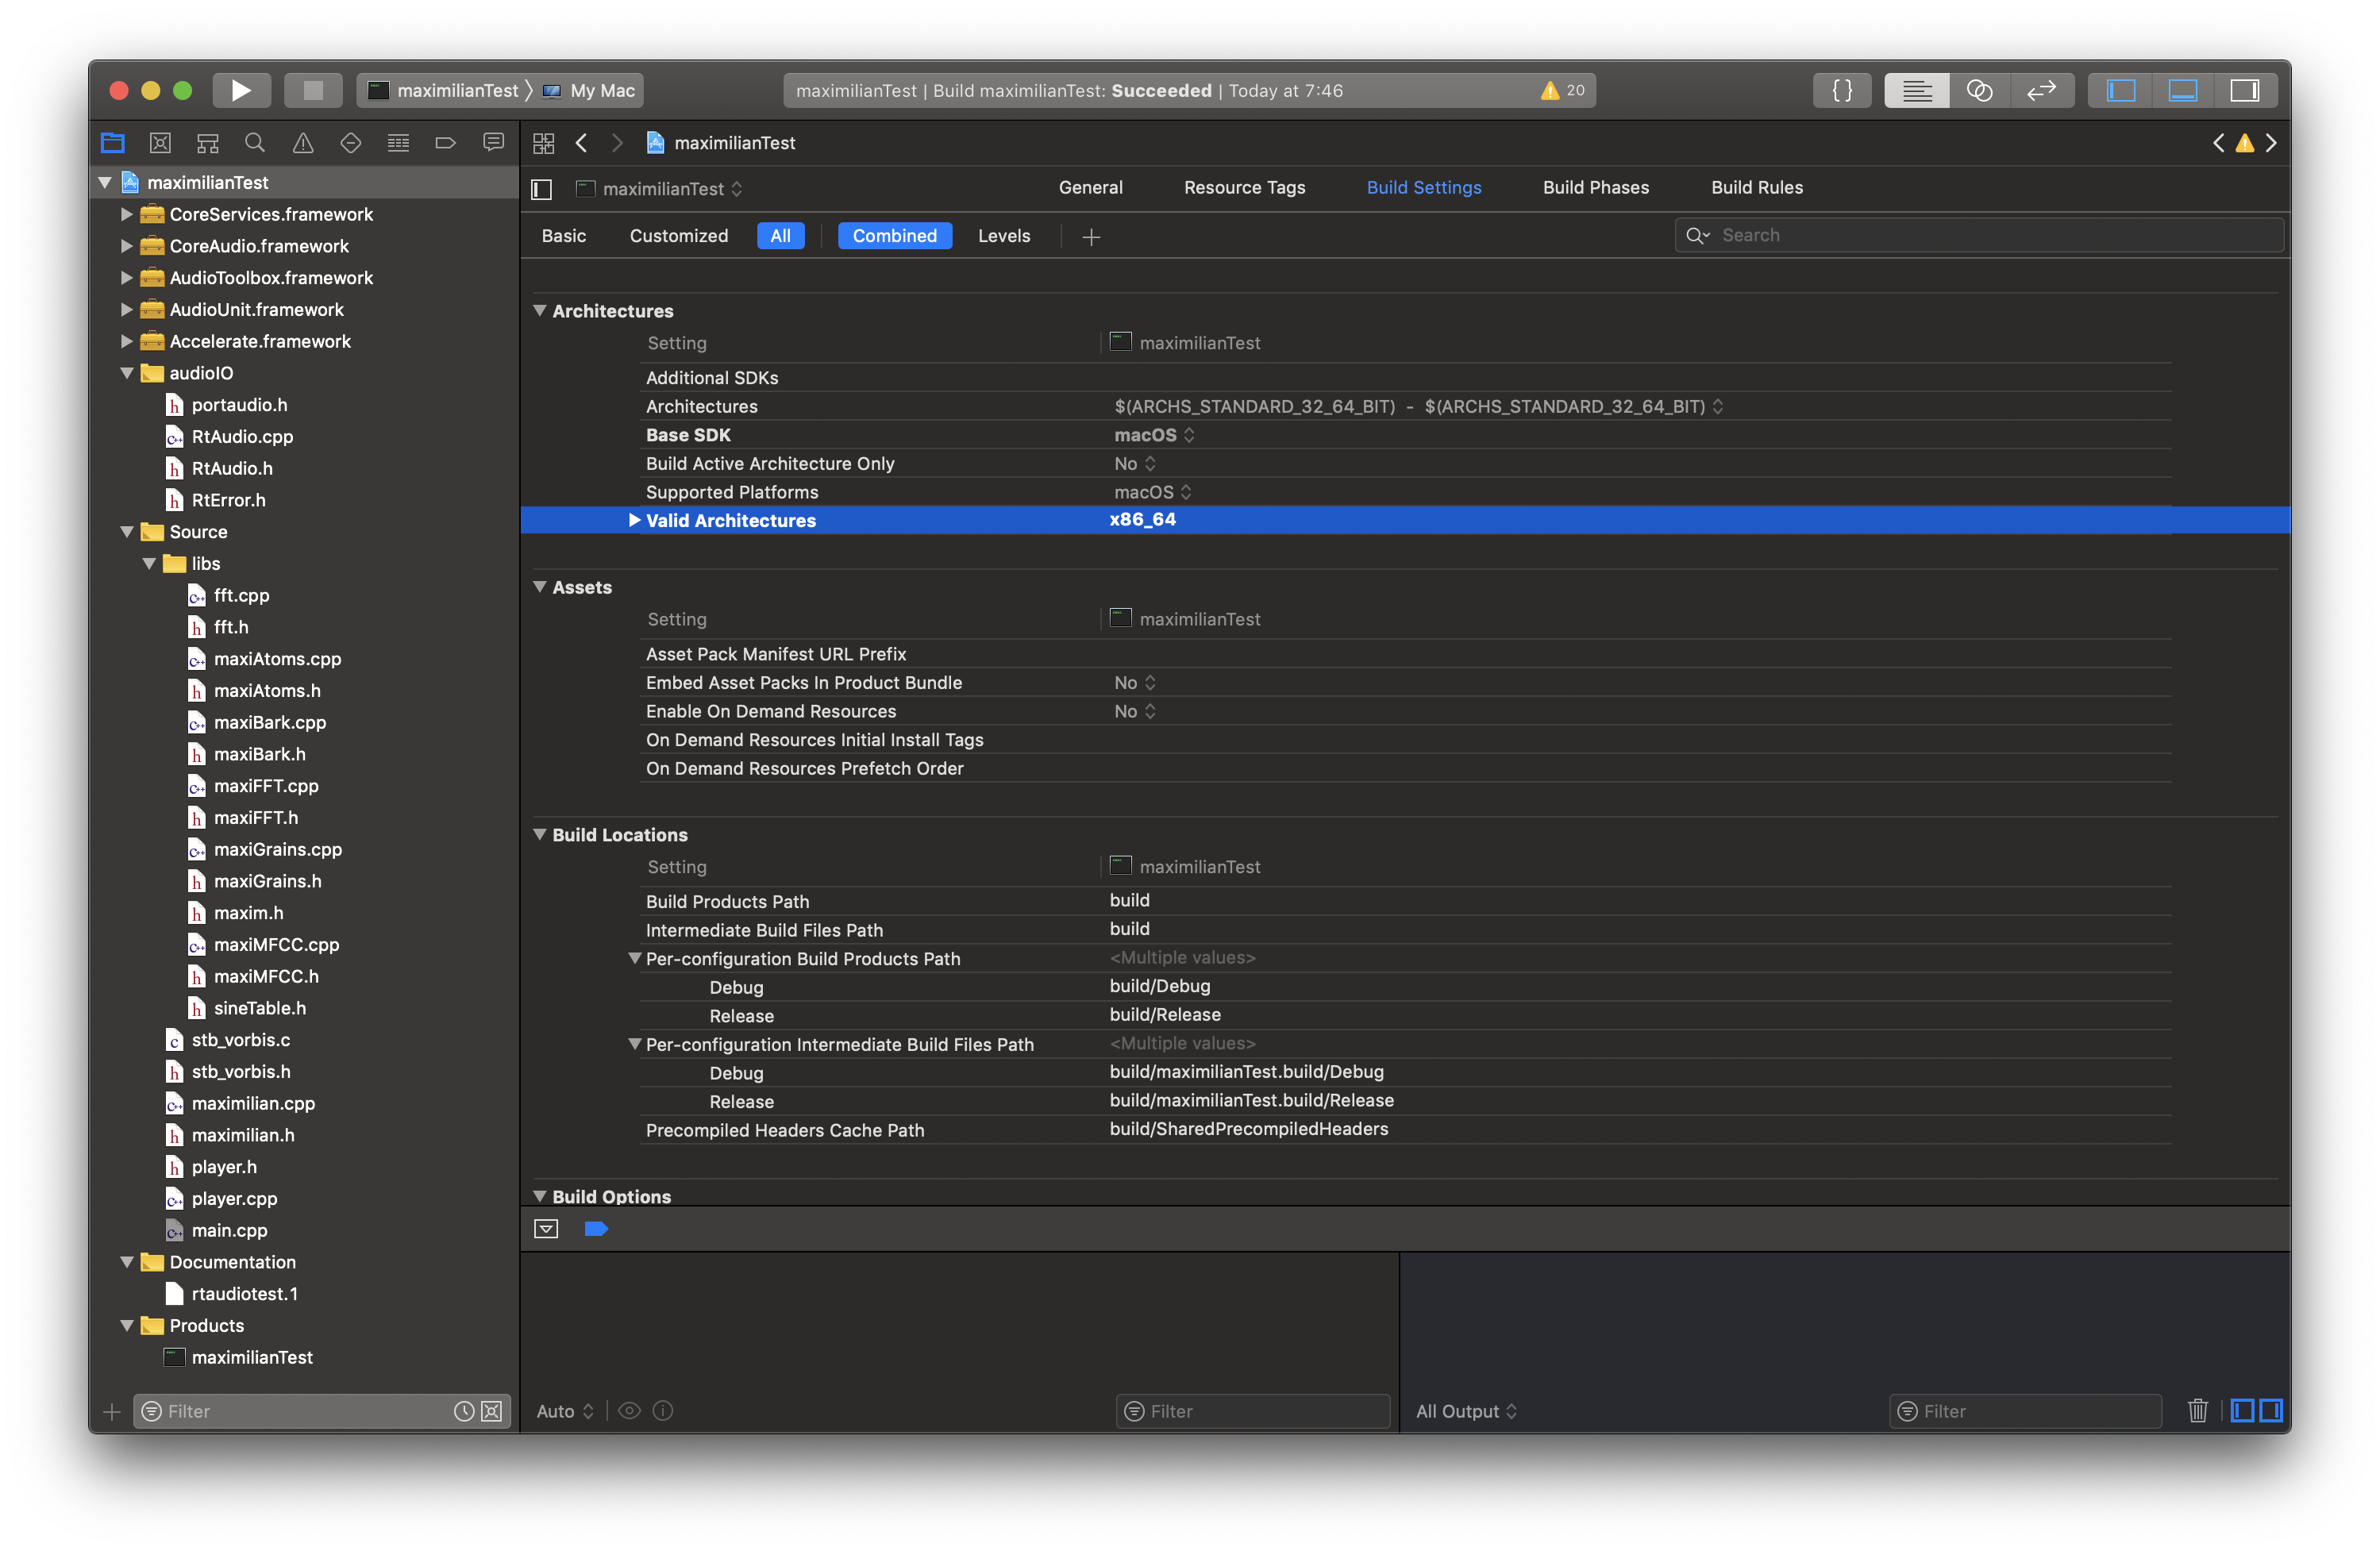Switch to the Build Phases tab
The image size is (2380, 1551).
[x=1595, y=188]
